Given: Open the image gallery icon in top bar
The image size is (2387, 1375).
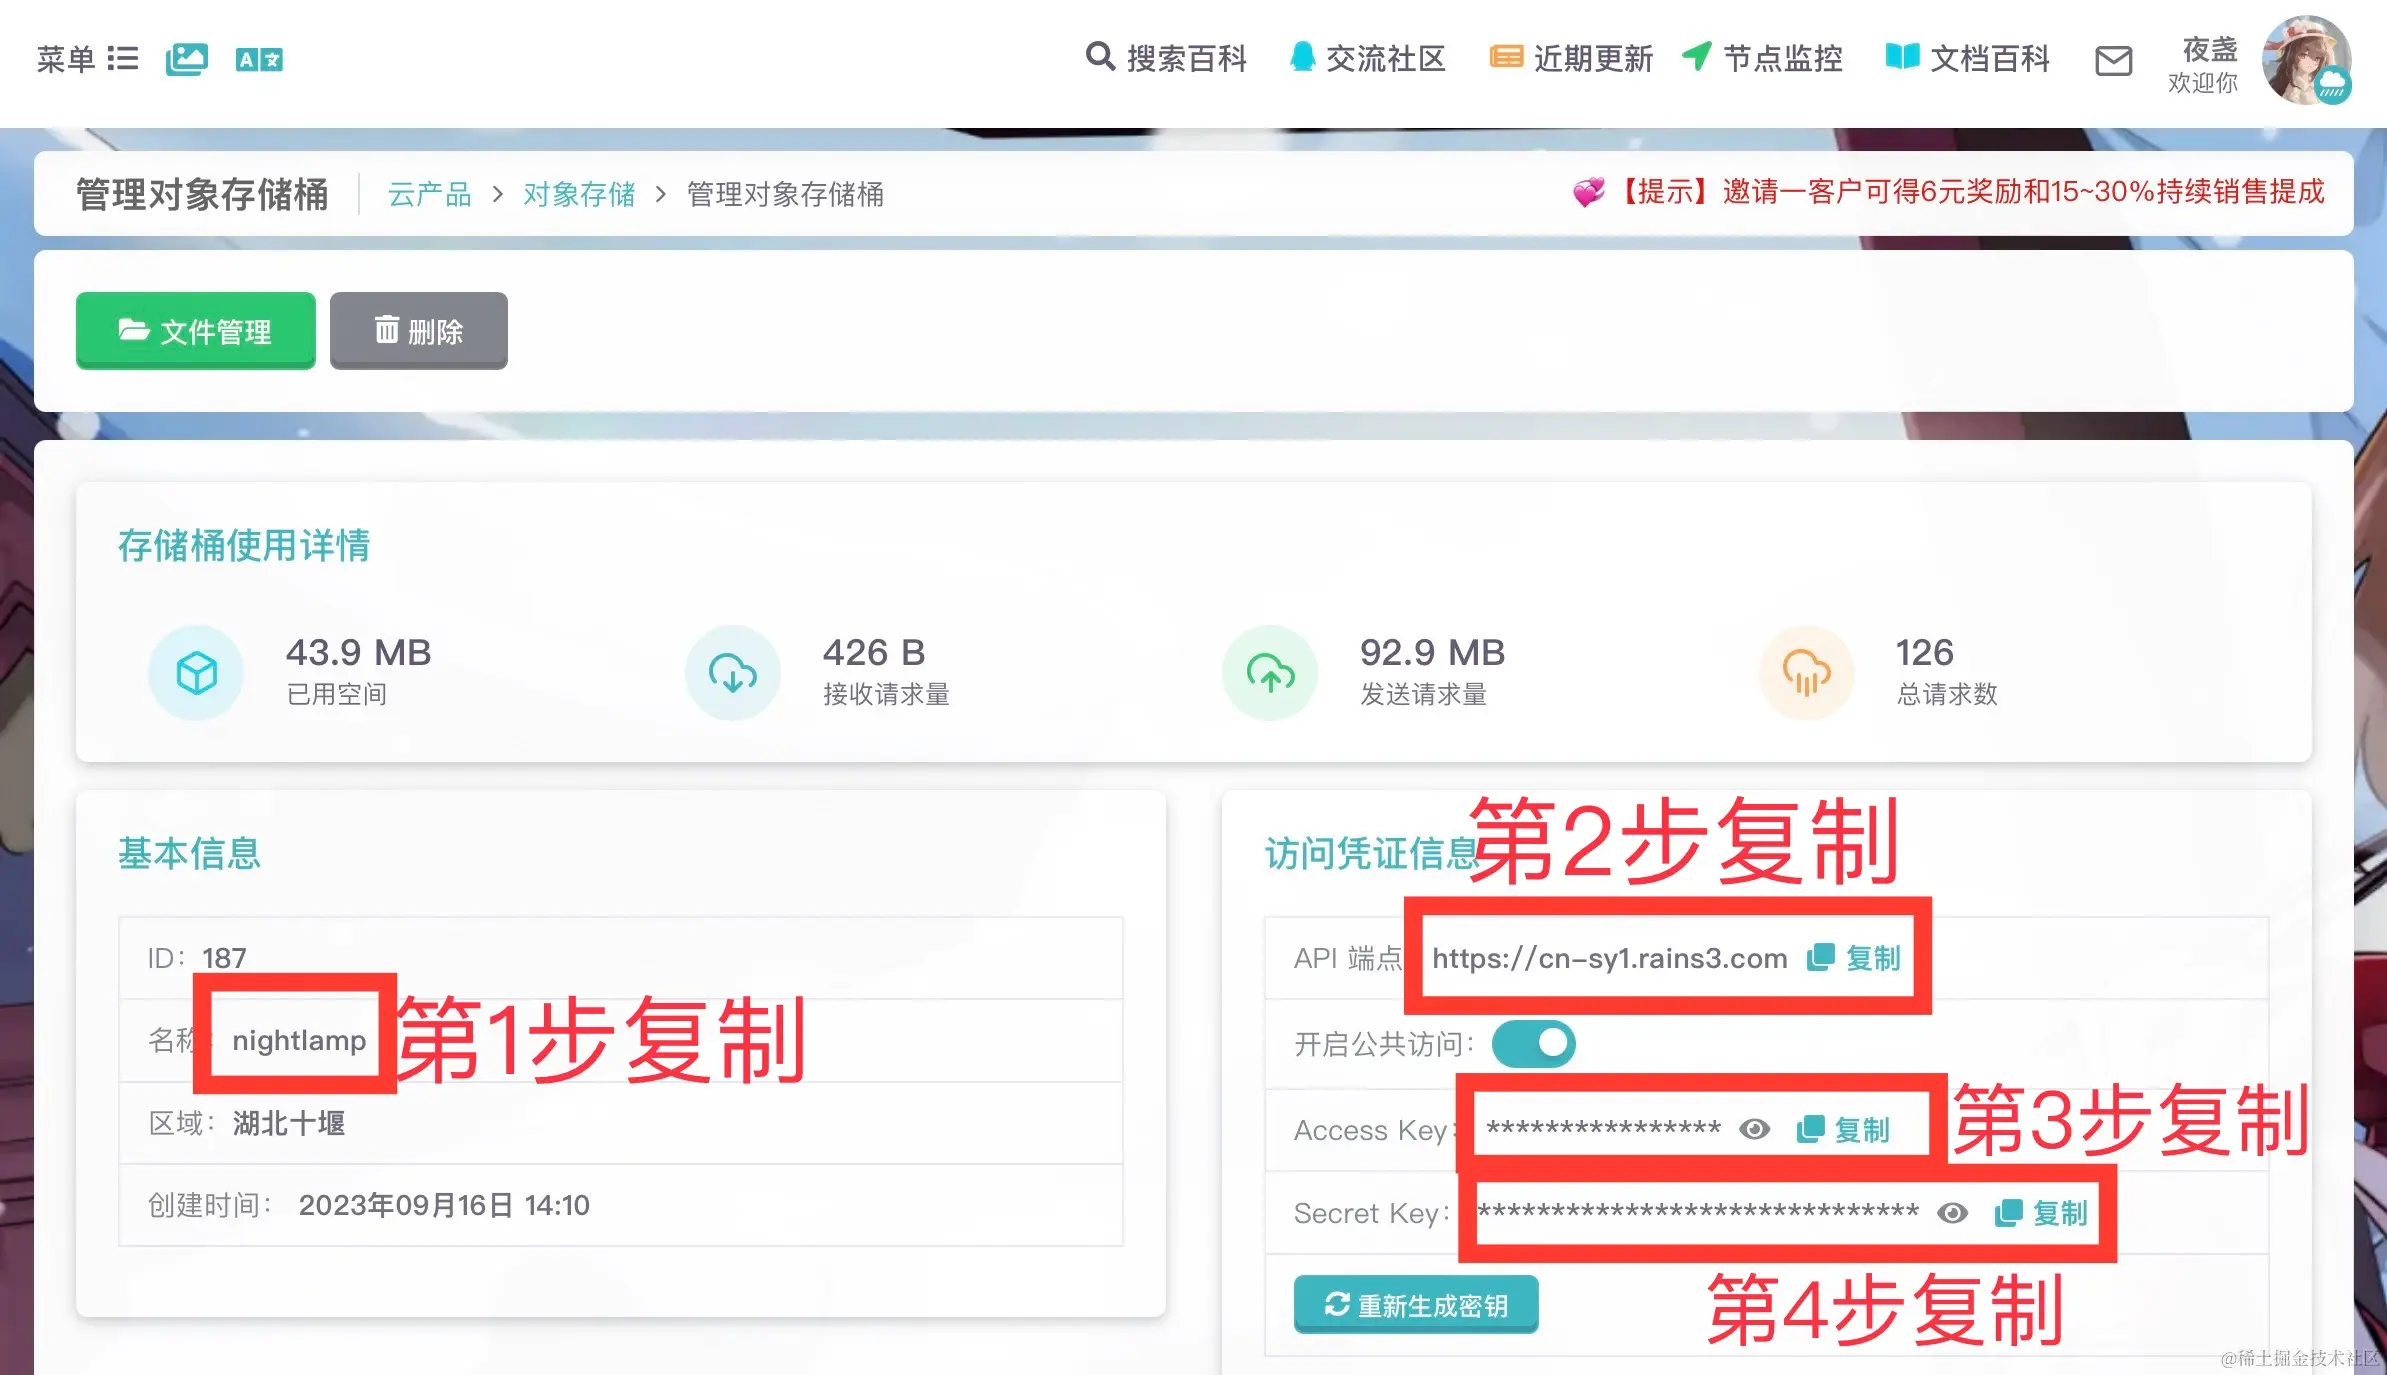Looking at the screenshot, I should (x=185, y=59).
